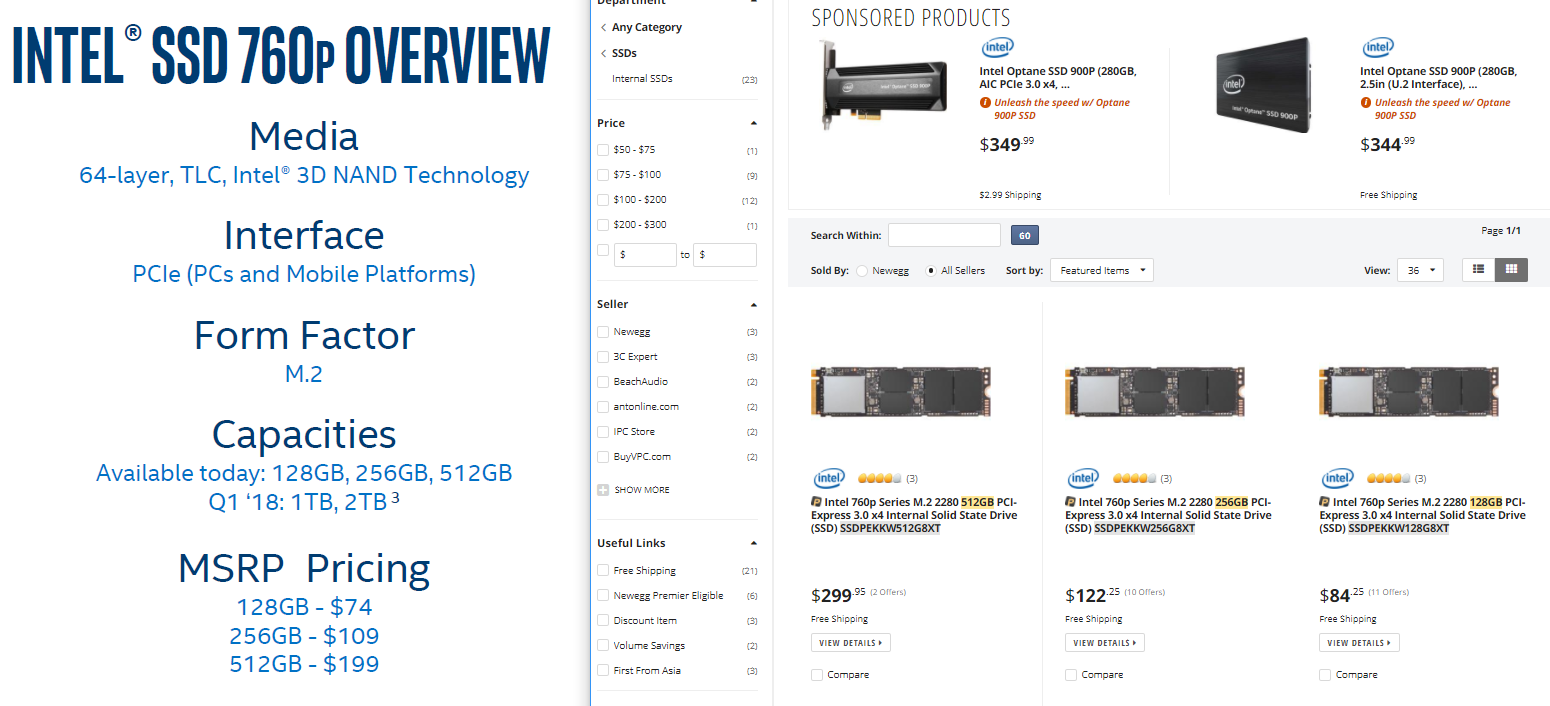Filter by seller IPC Store

point(603,432)
